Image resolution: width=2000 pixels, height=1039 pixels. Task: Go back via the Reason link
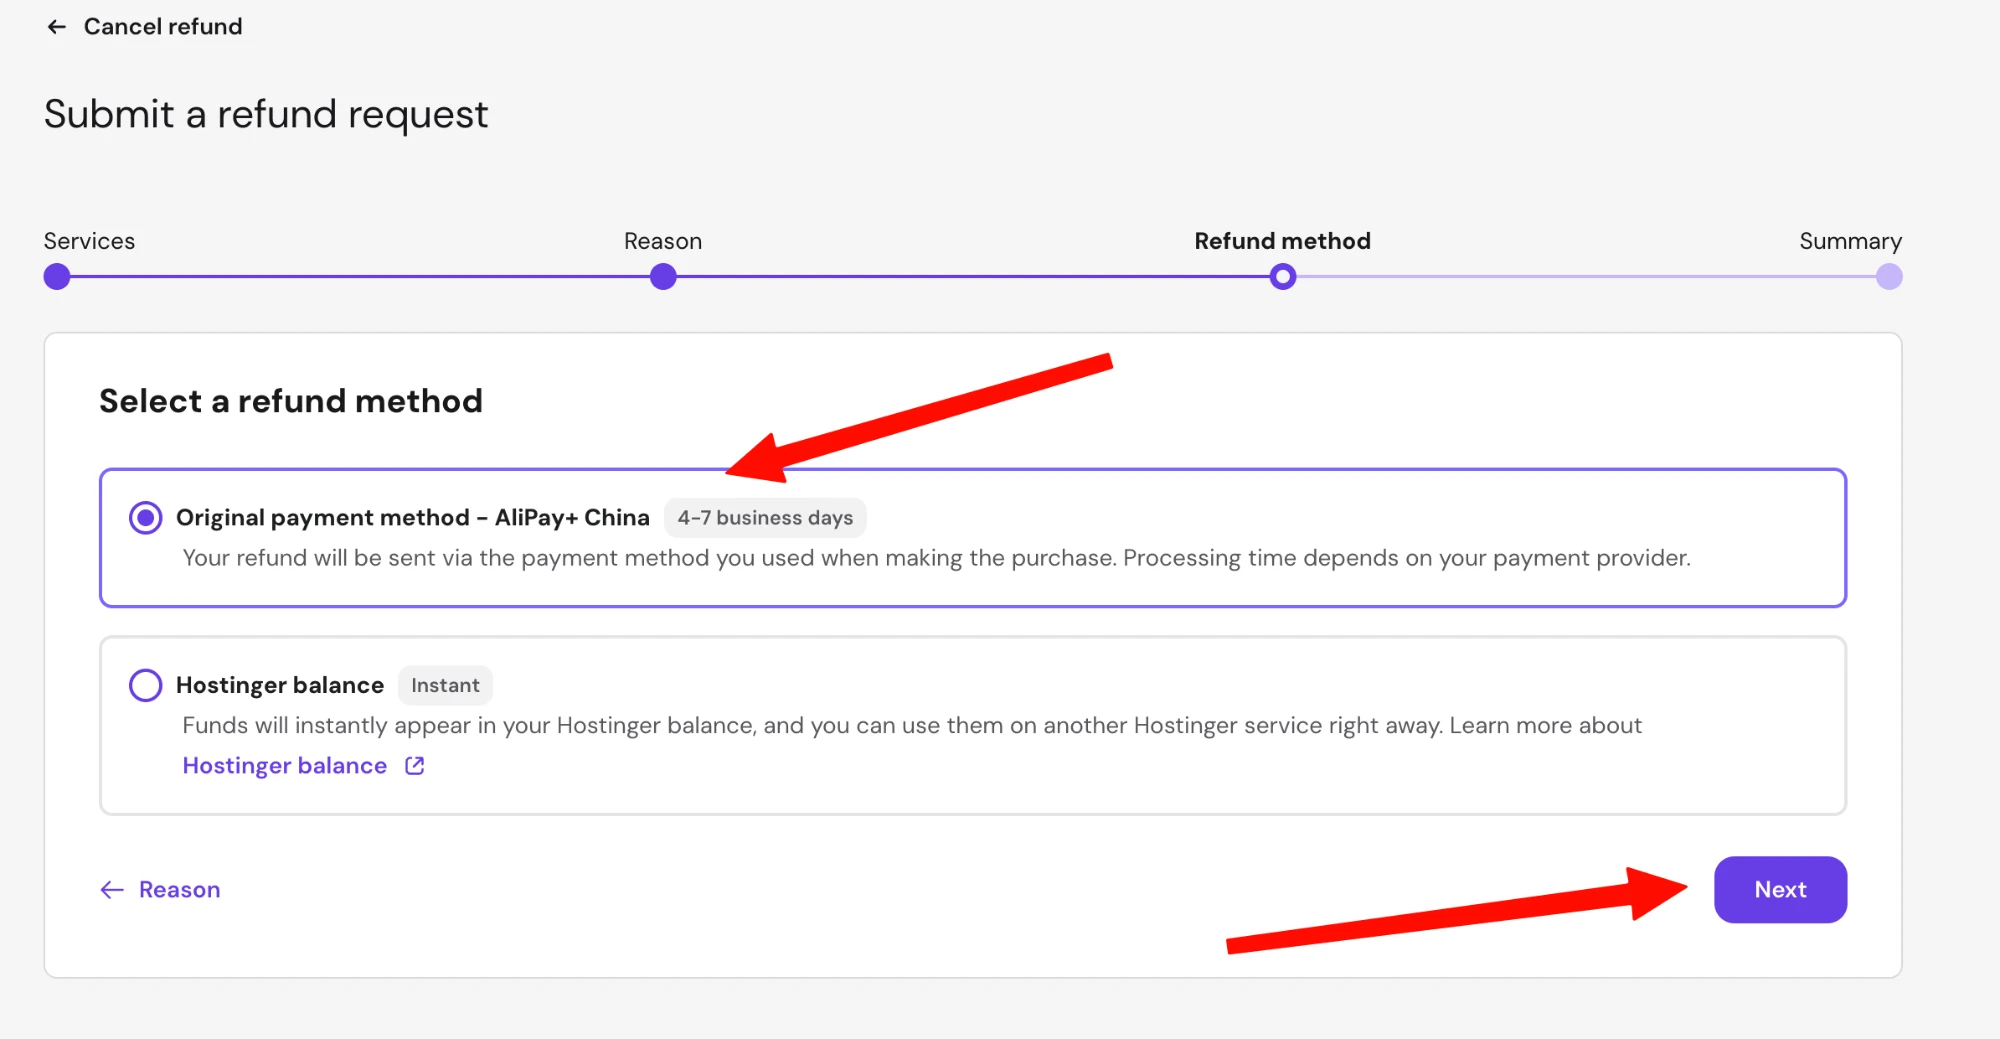[180, 890]
